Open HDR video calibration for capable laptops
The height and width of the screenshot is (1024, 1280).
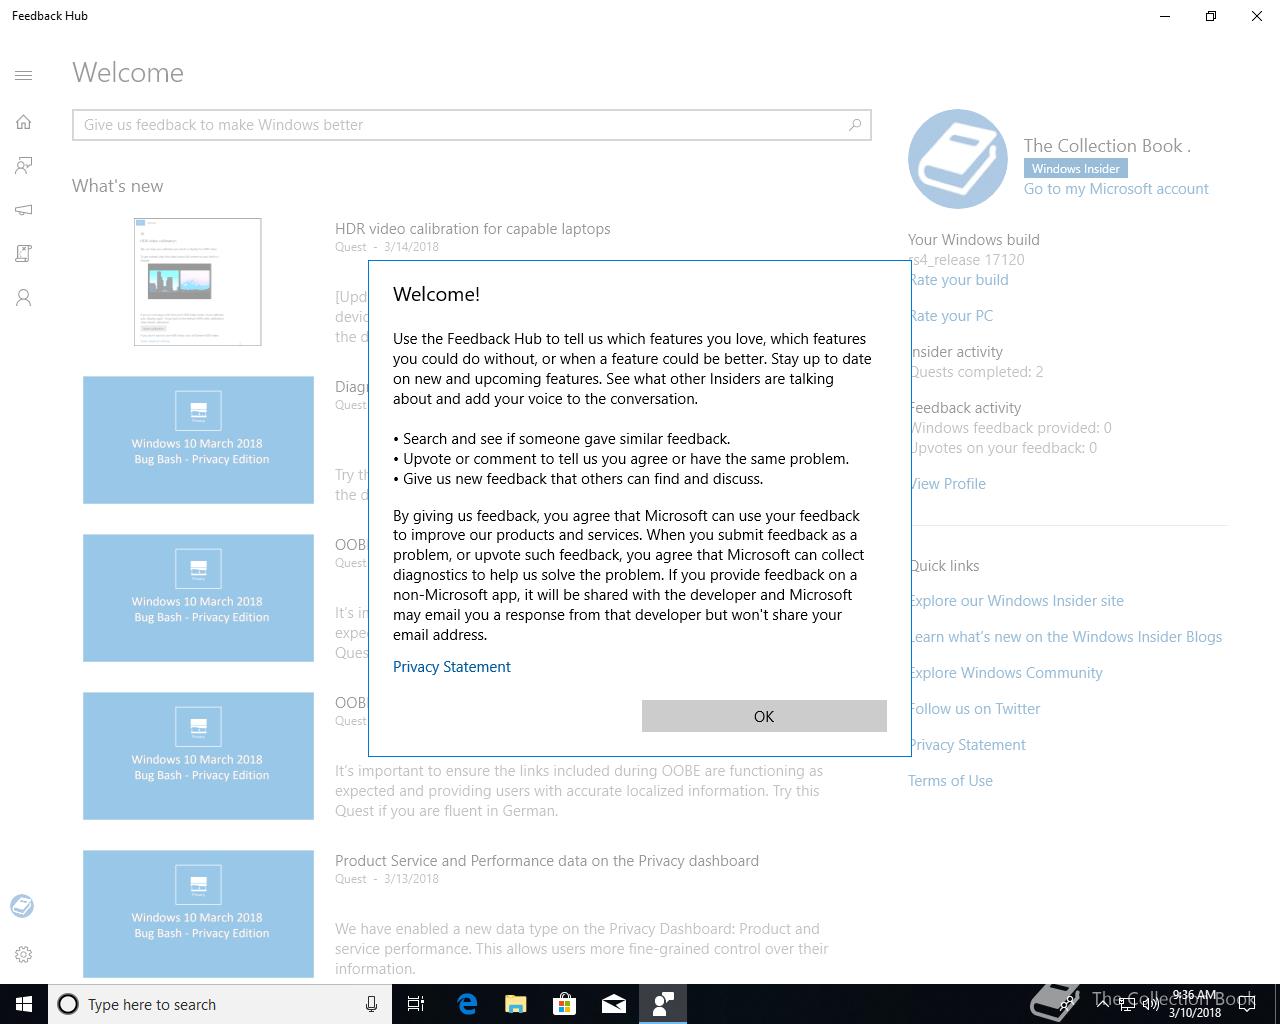pyautogui.click(x=473, y=229)
